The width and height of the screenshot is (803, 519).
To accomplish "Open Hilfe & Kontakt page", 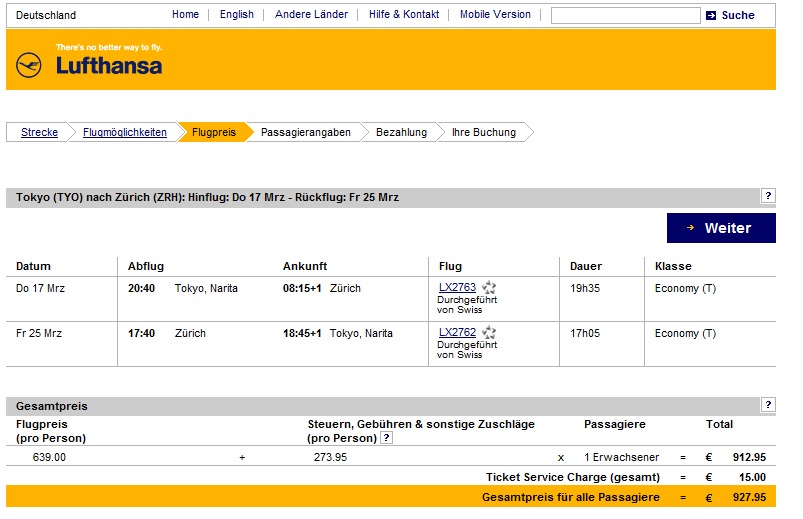I will click(404, 15).
